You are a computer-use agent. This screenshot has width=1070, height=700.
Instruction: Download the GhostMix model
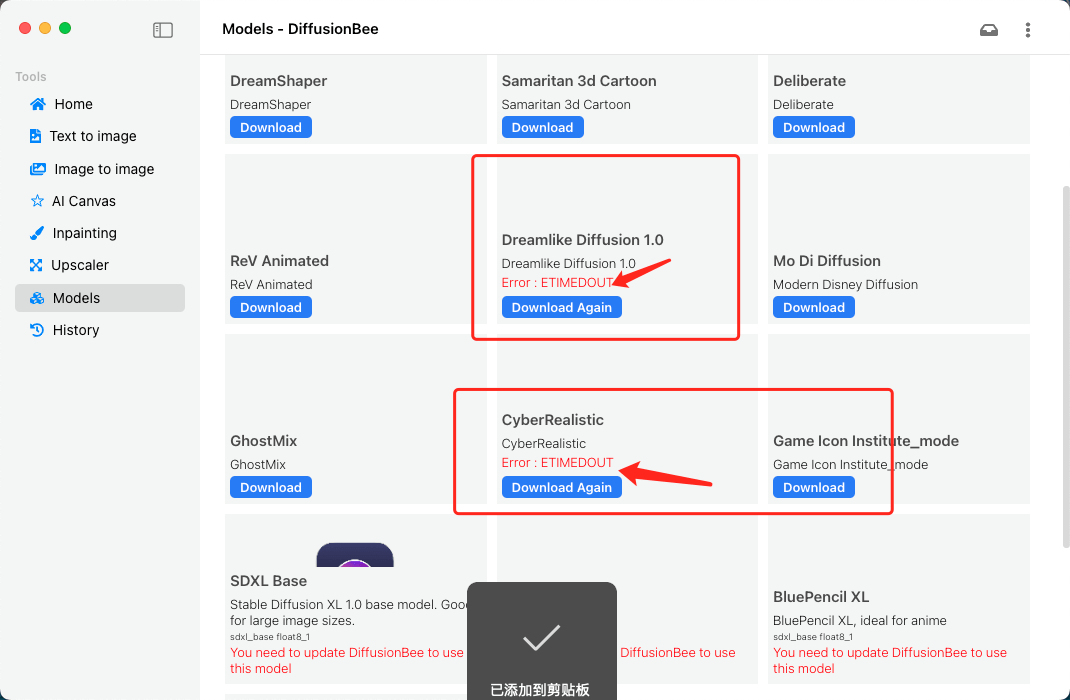point(271,487)
